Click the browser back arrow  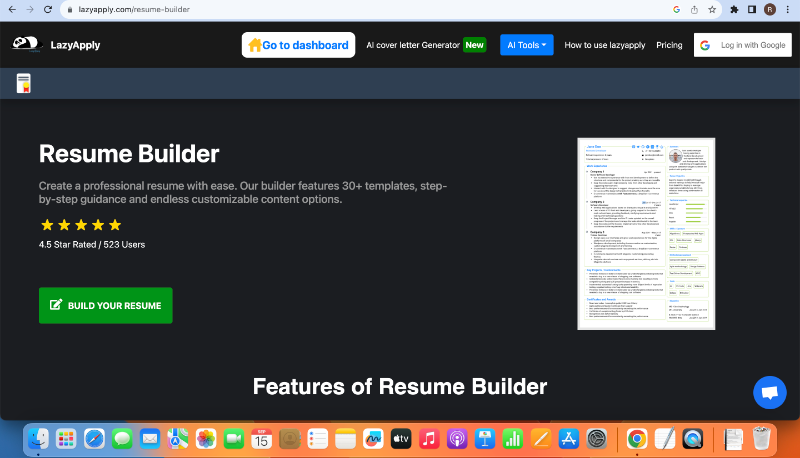pyautogui.click(x=12, y=9)
